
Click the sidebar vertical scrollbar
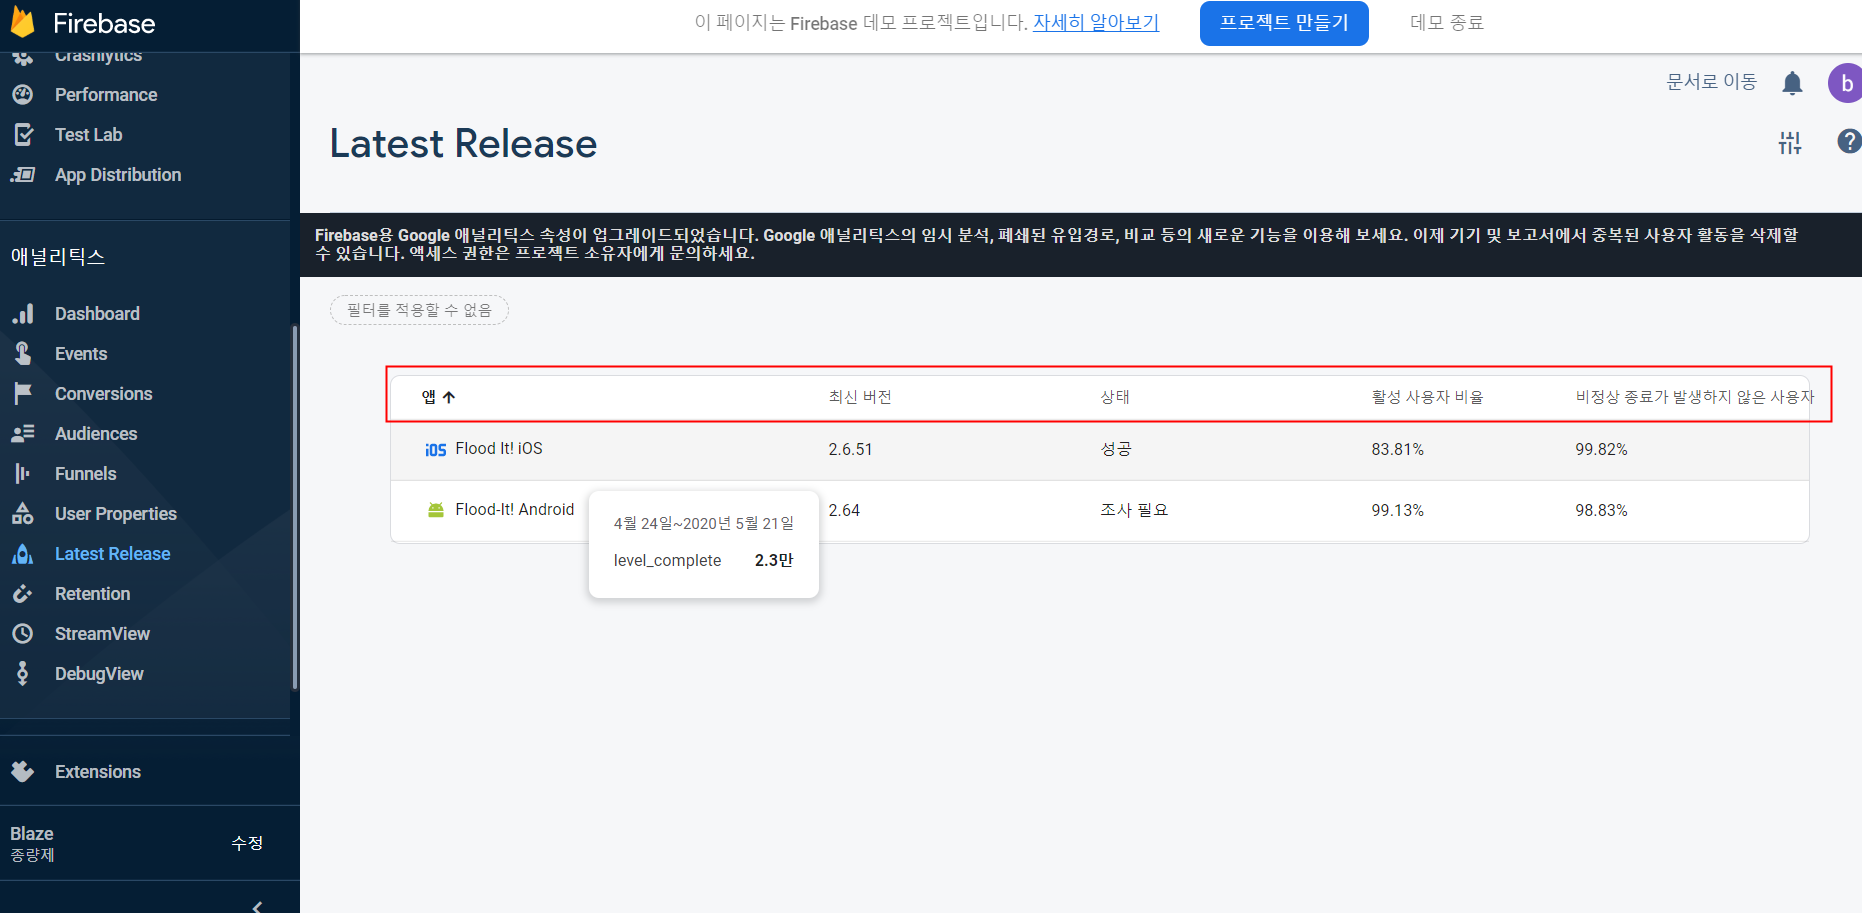pos(294,507)
